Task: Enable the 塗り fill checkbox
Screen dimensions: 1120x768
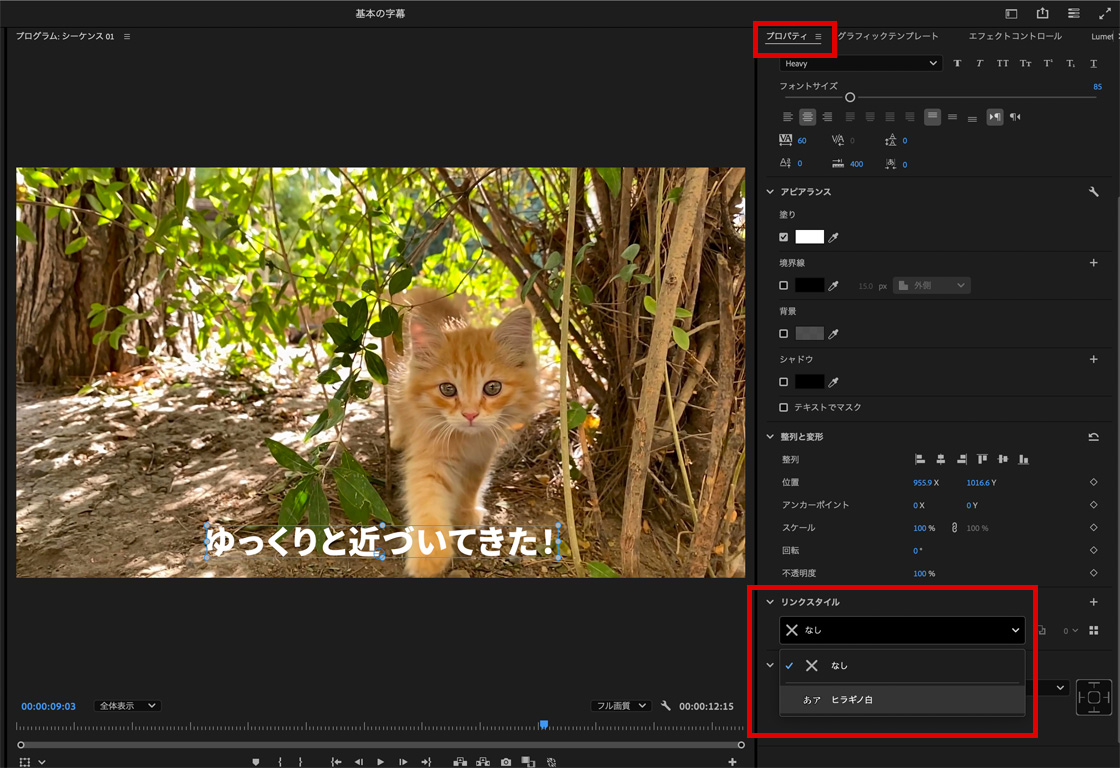Action: coord(784,237)
